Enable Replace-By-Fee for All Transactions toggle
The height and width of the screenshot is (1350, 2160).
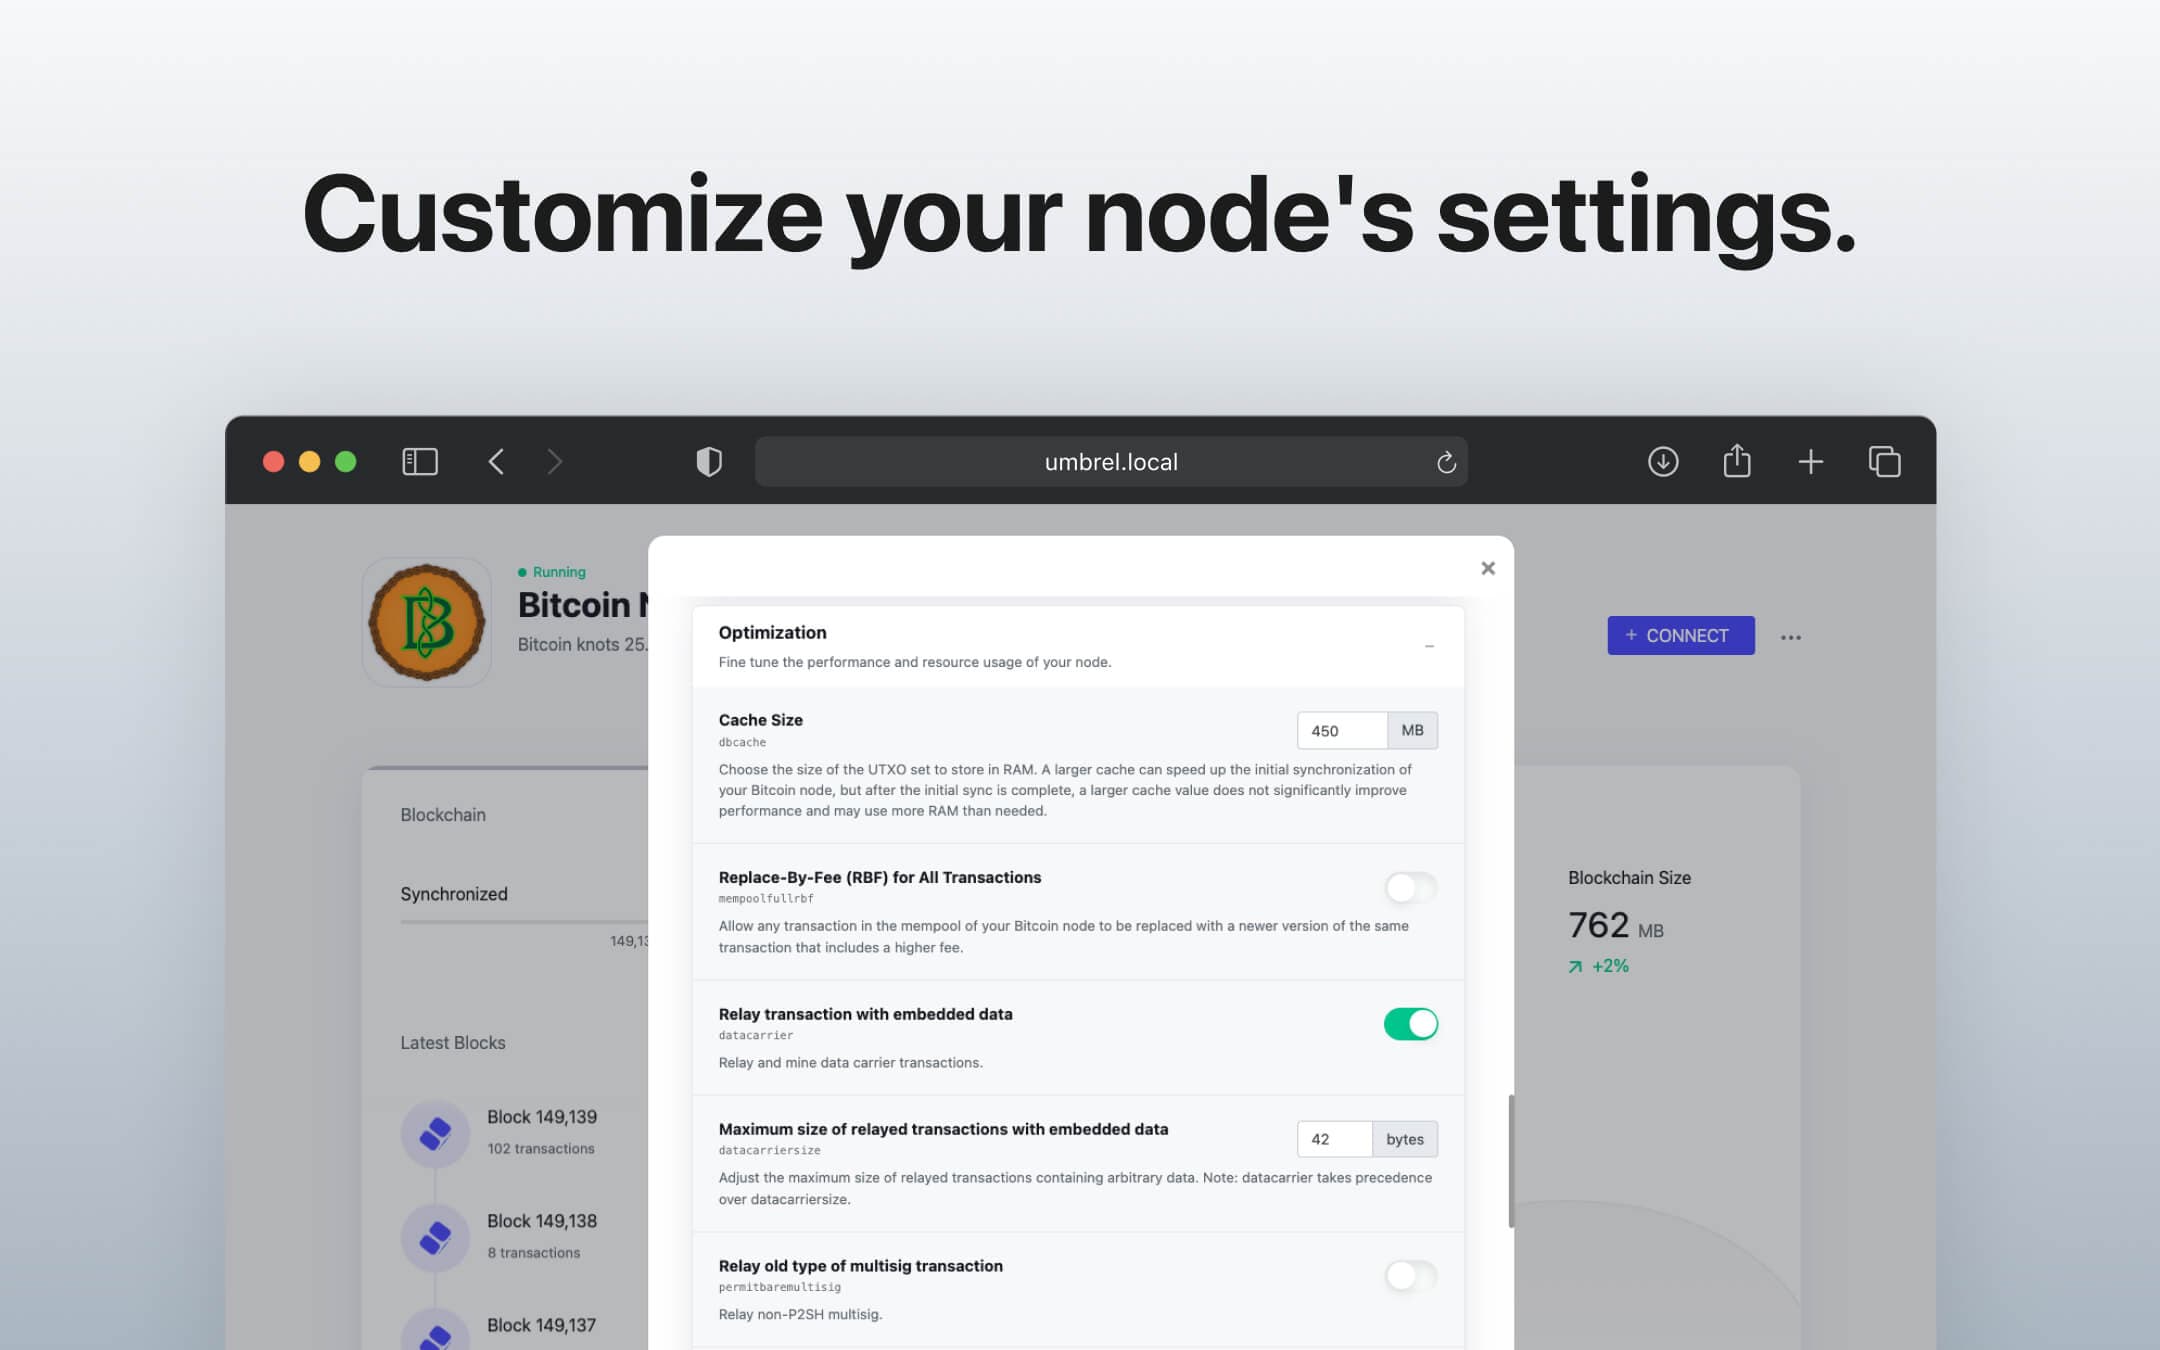point(1410,887)
